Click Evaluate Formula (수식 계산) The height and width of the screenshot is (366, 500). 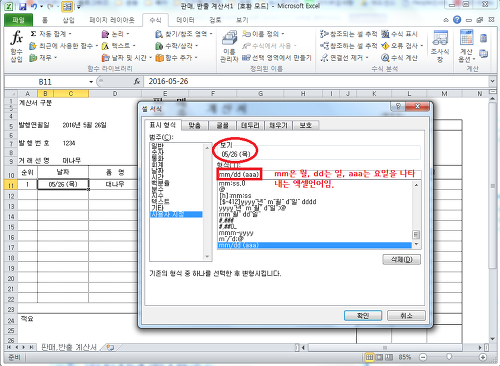point(399,58)
